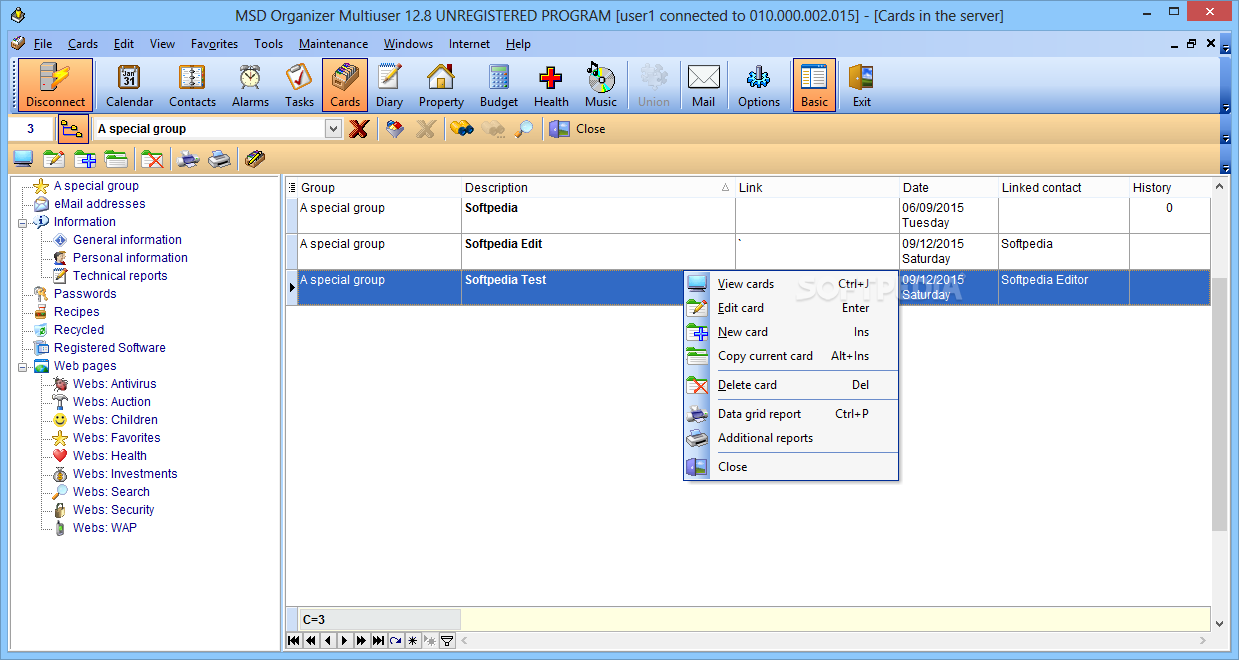Select Webs: Antivirus in the tree
Image resolution: width=1239 pixels, height=660 pixels.
(x=115, y=384)
